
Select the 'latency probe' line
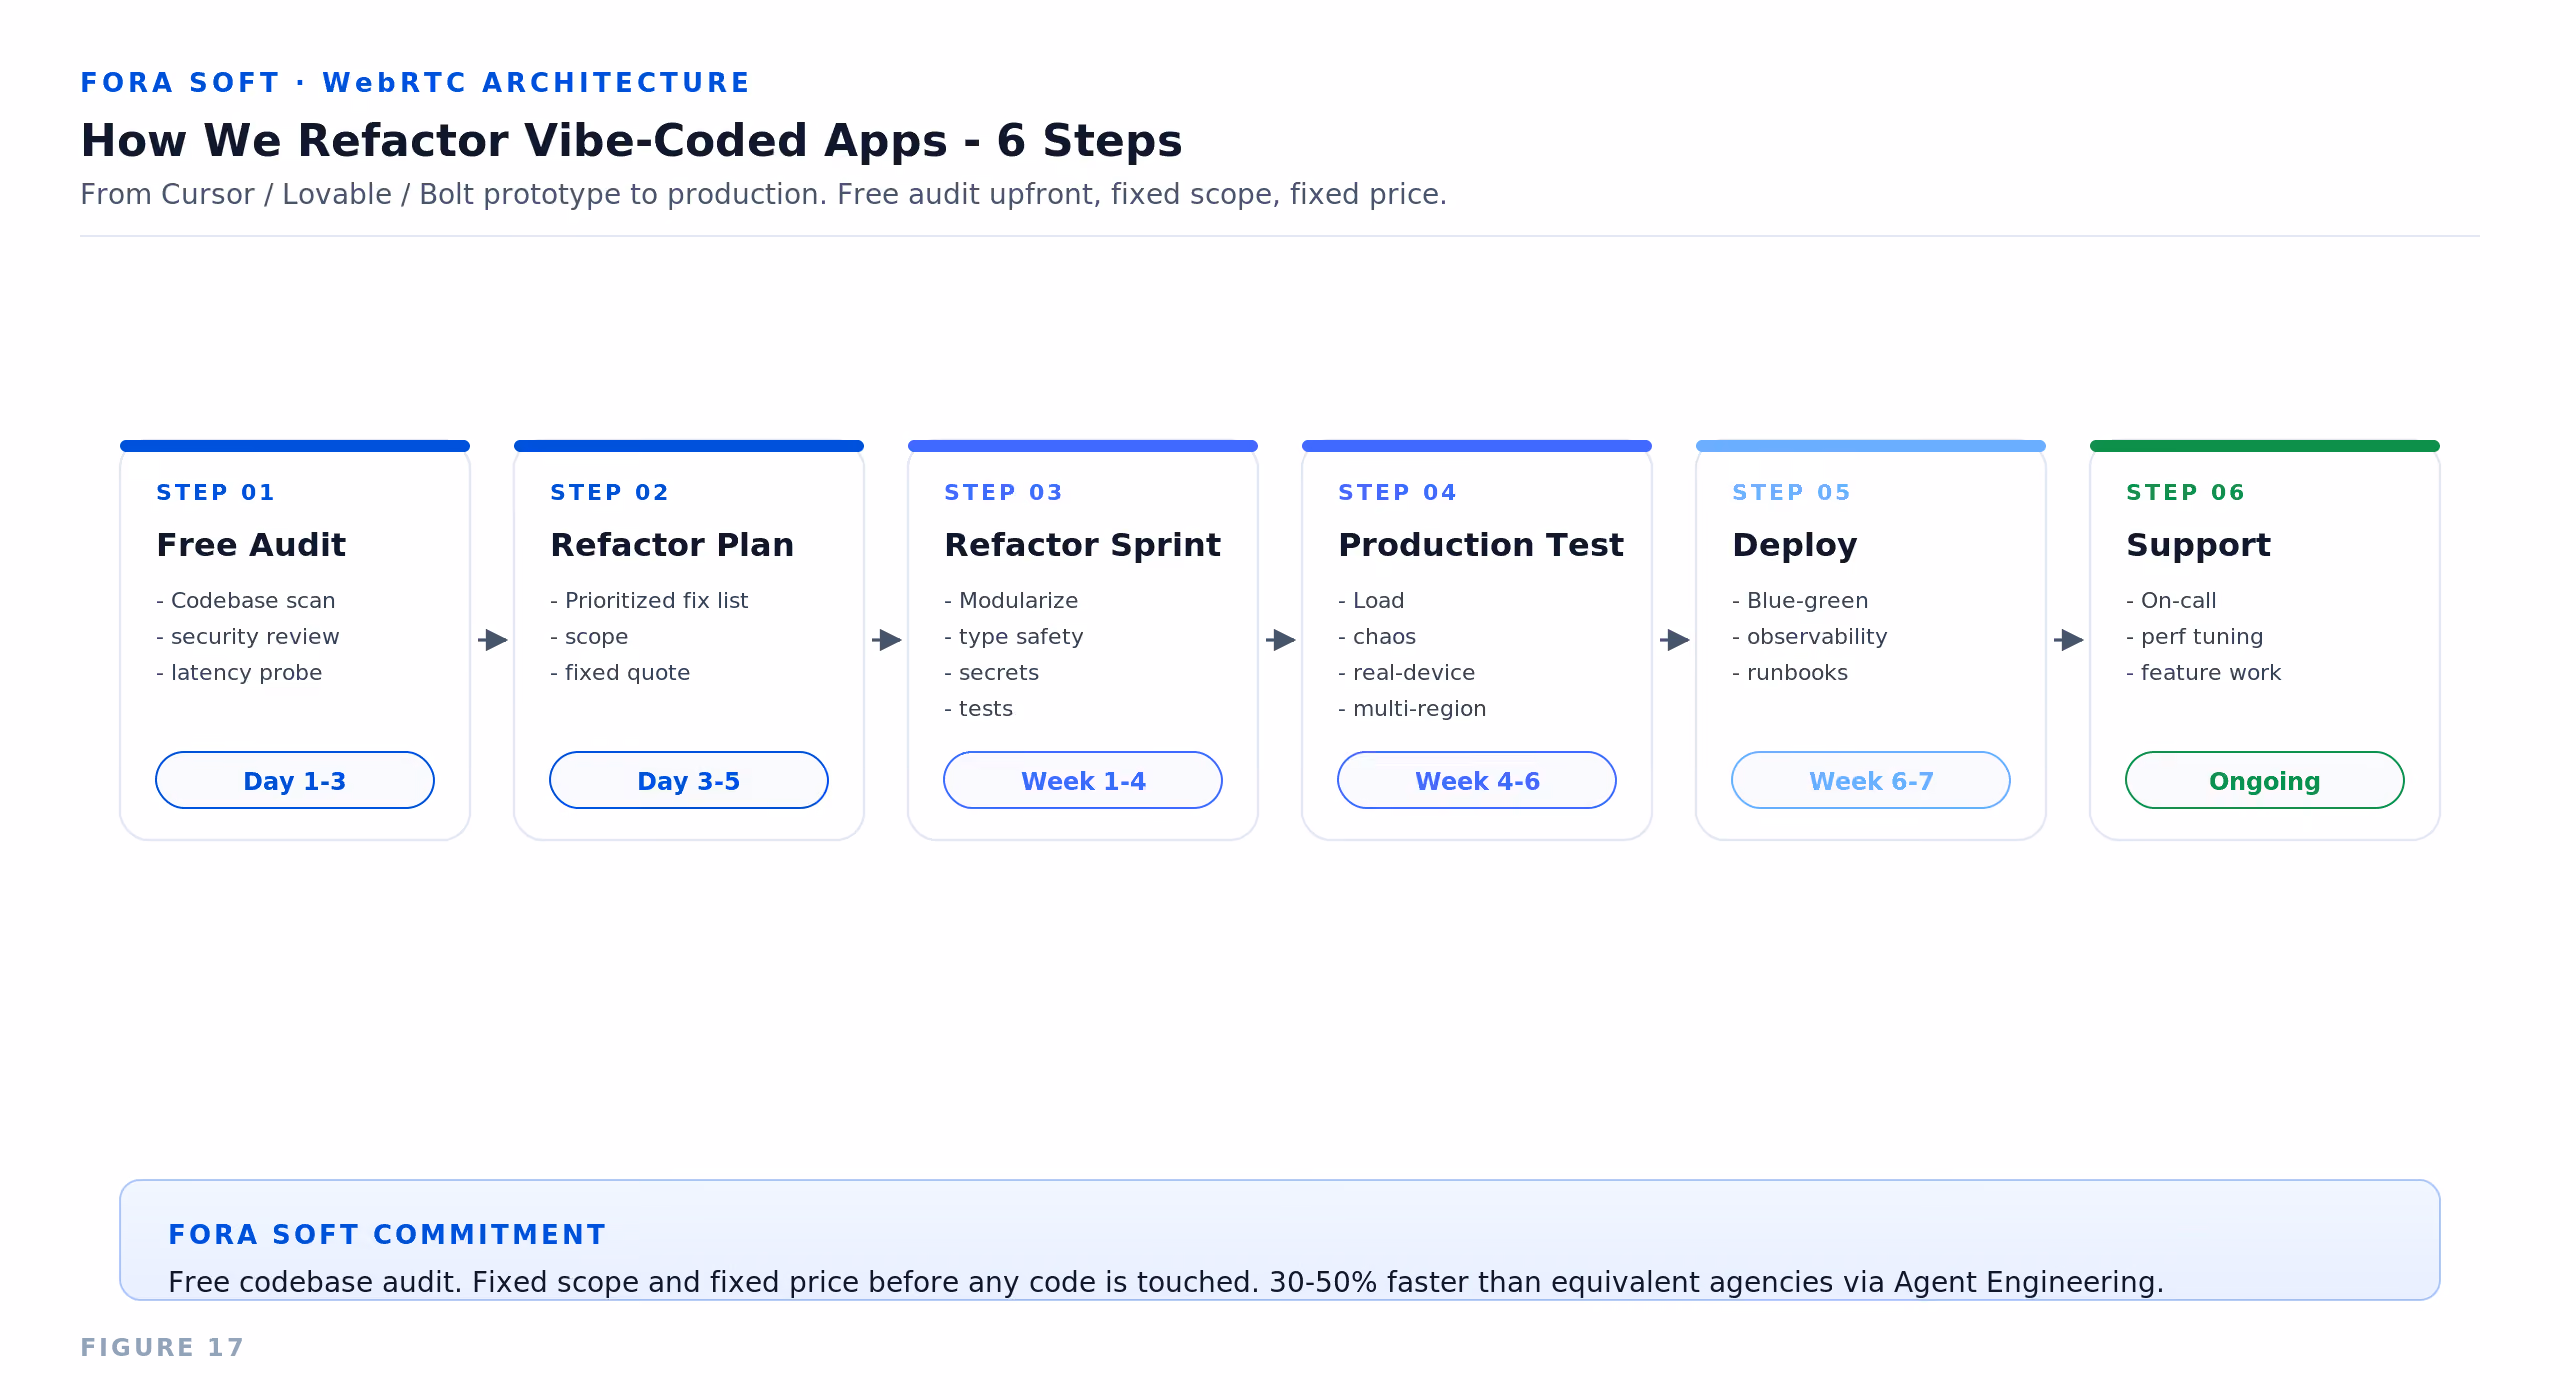[239, 672]
